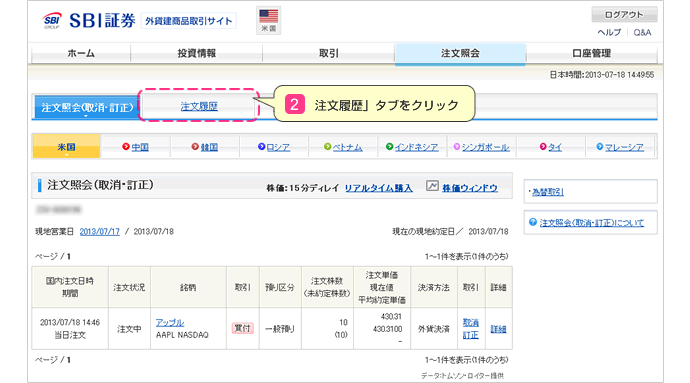The width and height of the screenshot is (690, 383).
Task: Switch to the ベトナム market link
Action: tap(348, 147)
